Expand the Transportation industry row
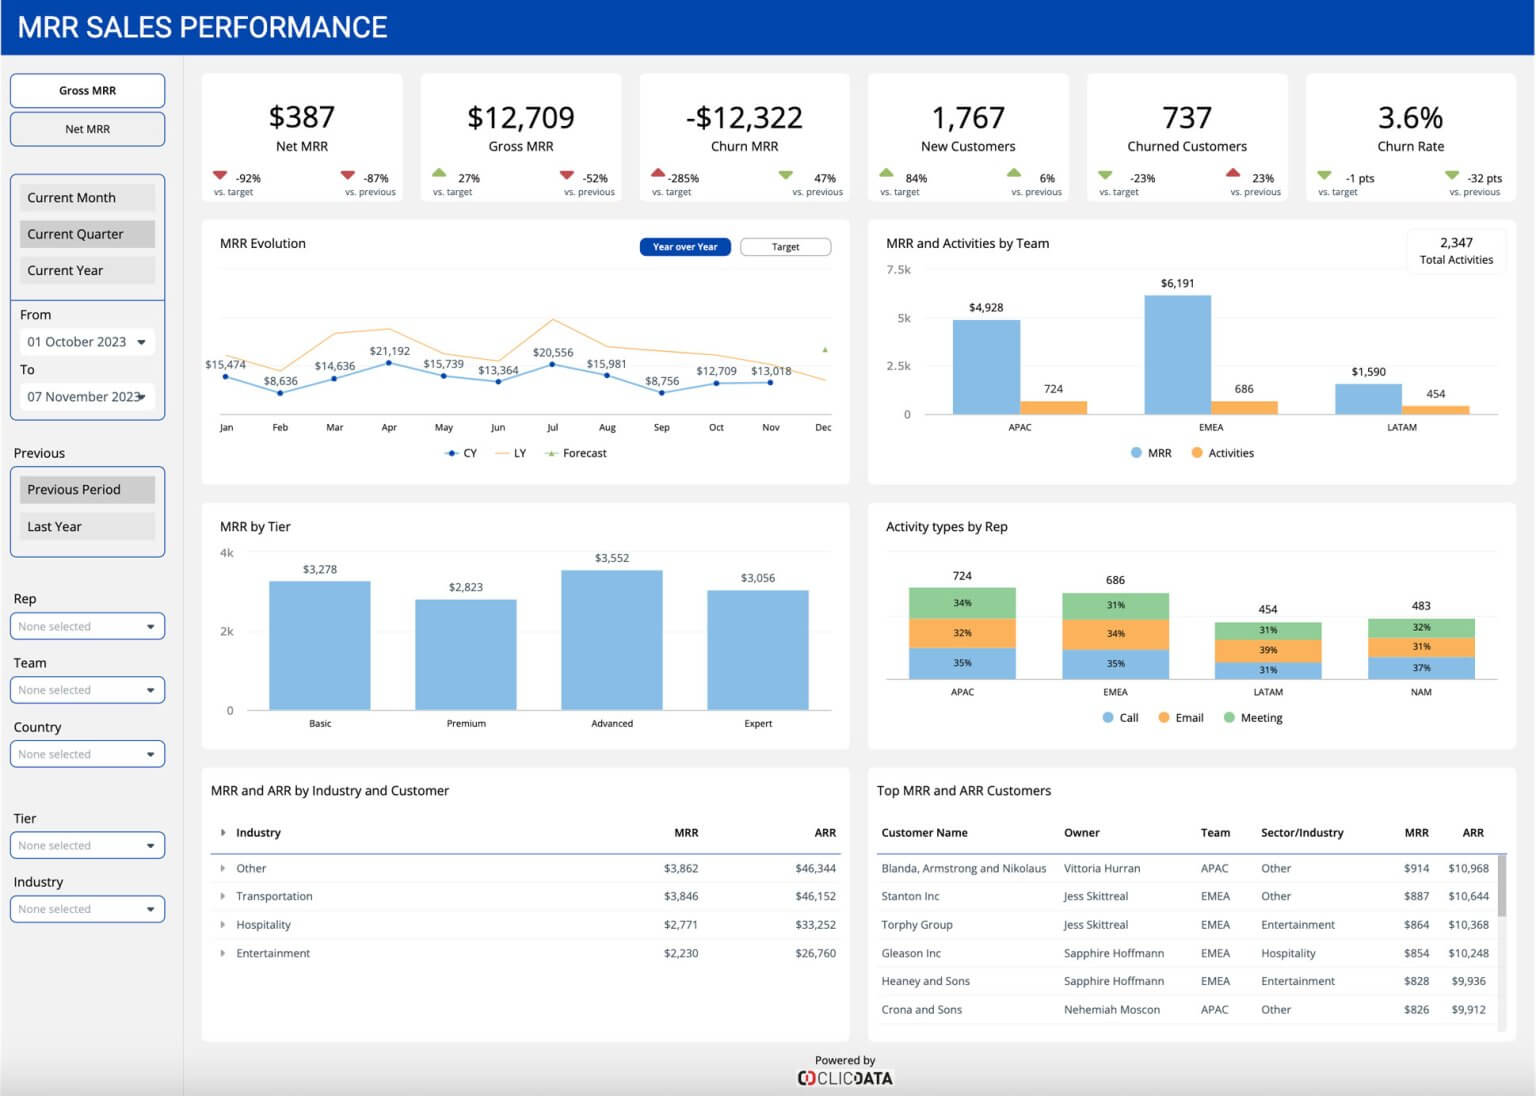The image size is (1536, 1096). pos(224,896)
